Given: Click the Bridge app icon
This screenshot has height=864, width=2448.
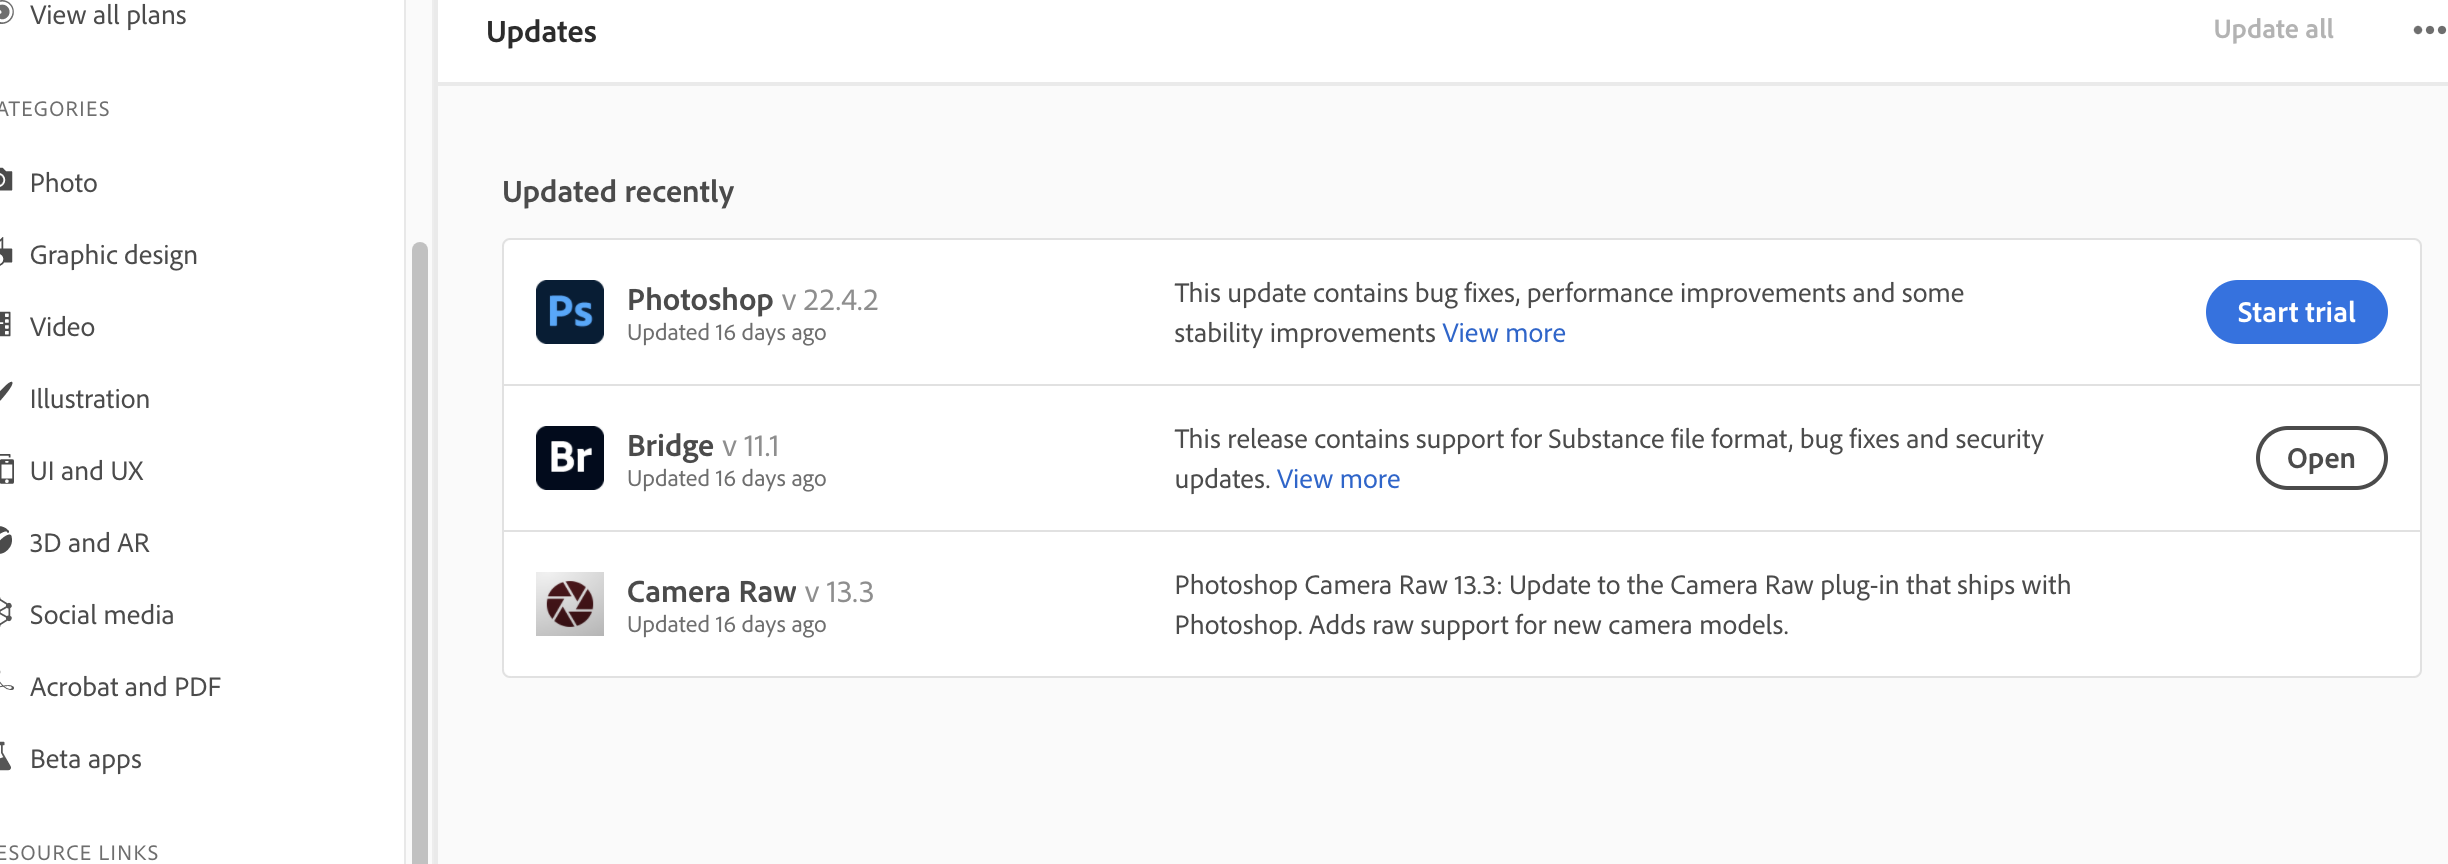Looking at the screenshot, I should 570,458.
